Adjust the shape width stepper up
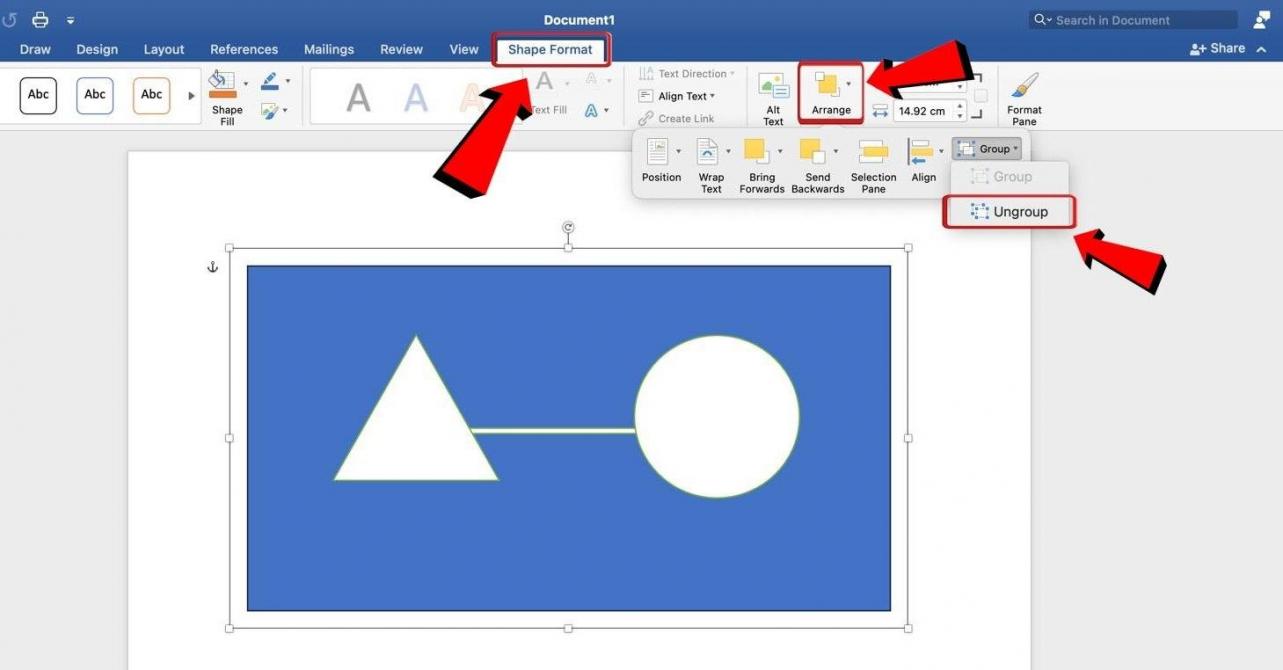Viewport: 1283px width, 670px height. tap(958, 105)
